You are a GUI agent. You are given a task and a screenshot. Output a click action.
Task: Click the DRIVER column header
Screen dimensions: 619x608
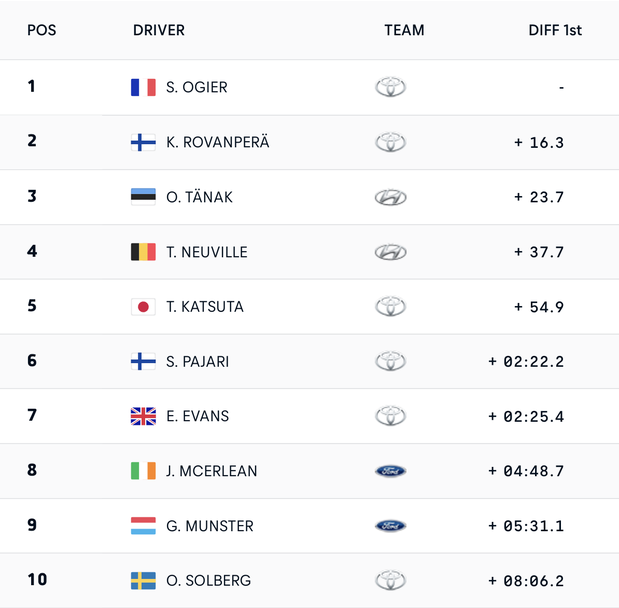click(158, 30)
